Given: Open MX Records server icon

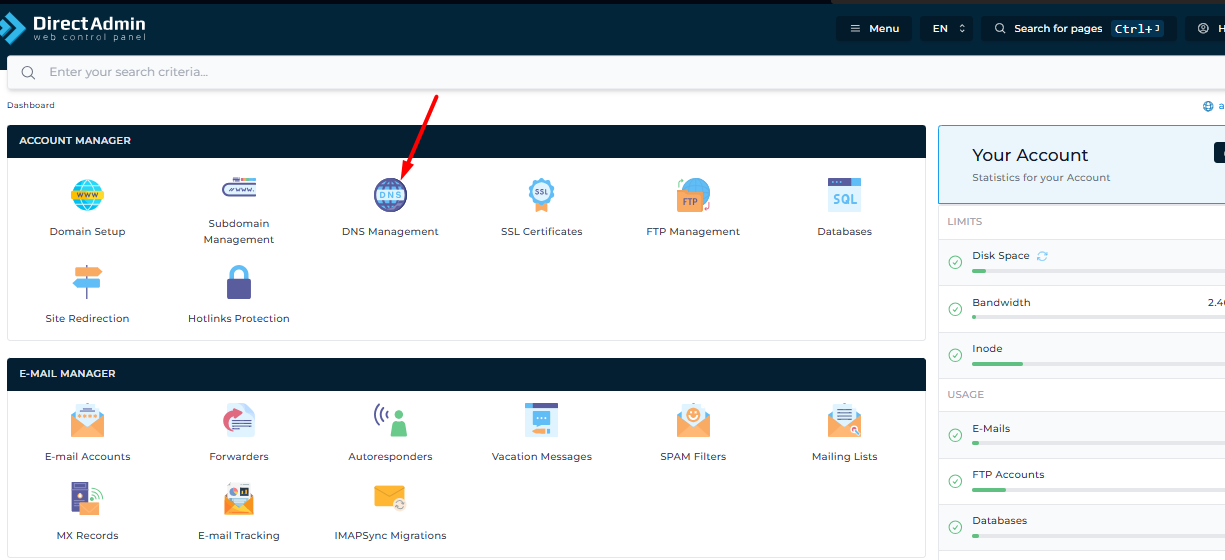Looking at the screenshot, I should coord(87,498).
